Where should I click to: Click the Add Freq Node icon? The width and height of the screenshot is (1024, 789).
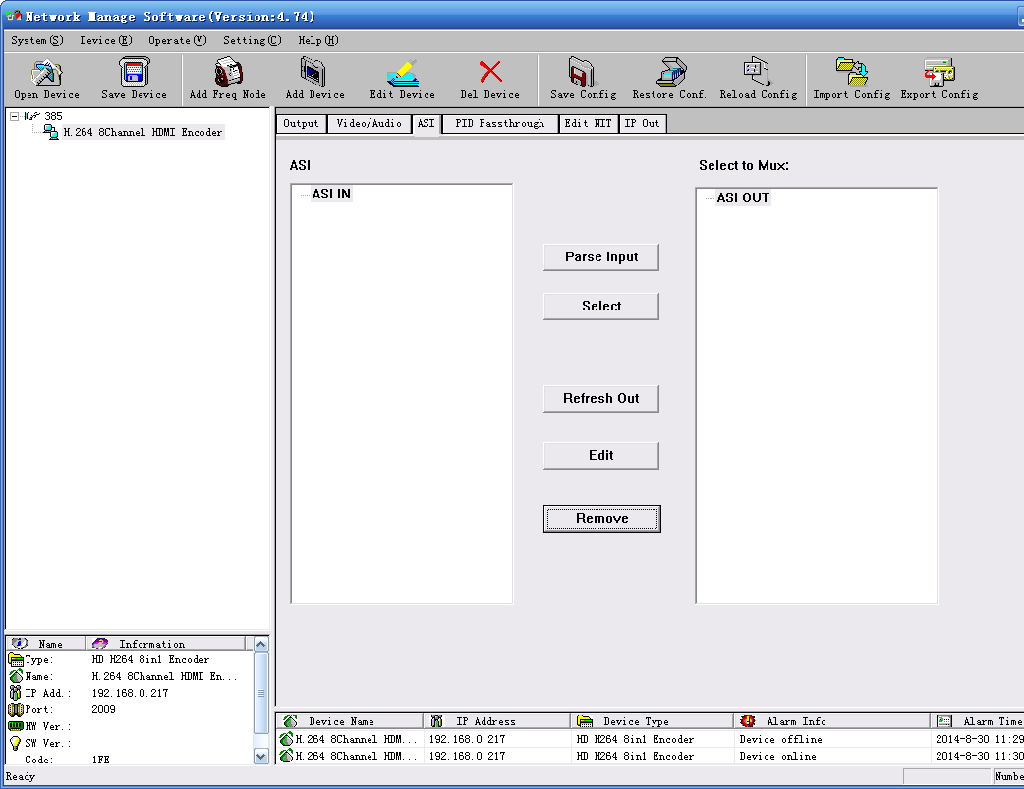pos(228,72)
